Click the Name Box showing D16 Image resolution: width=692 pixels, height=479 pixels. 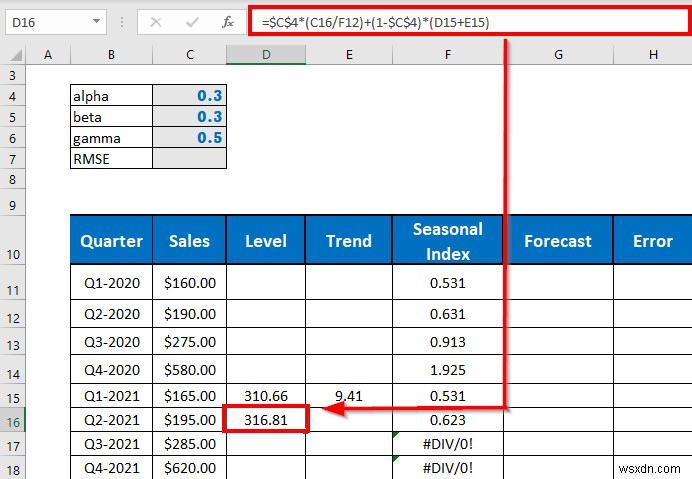(56, 22)
